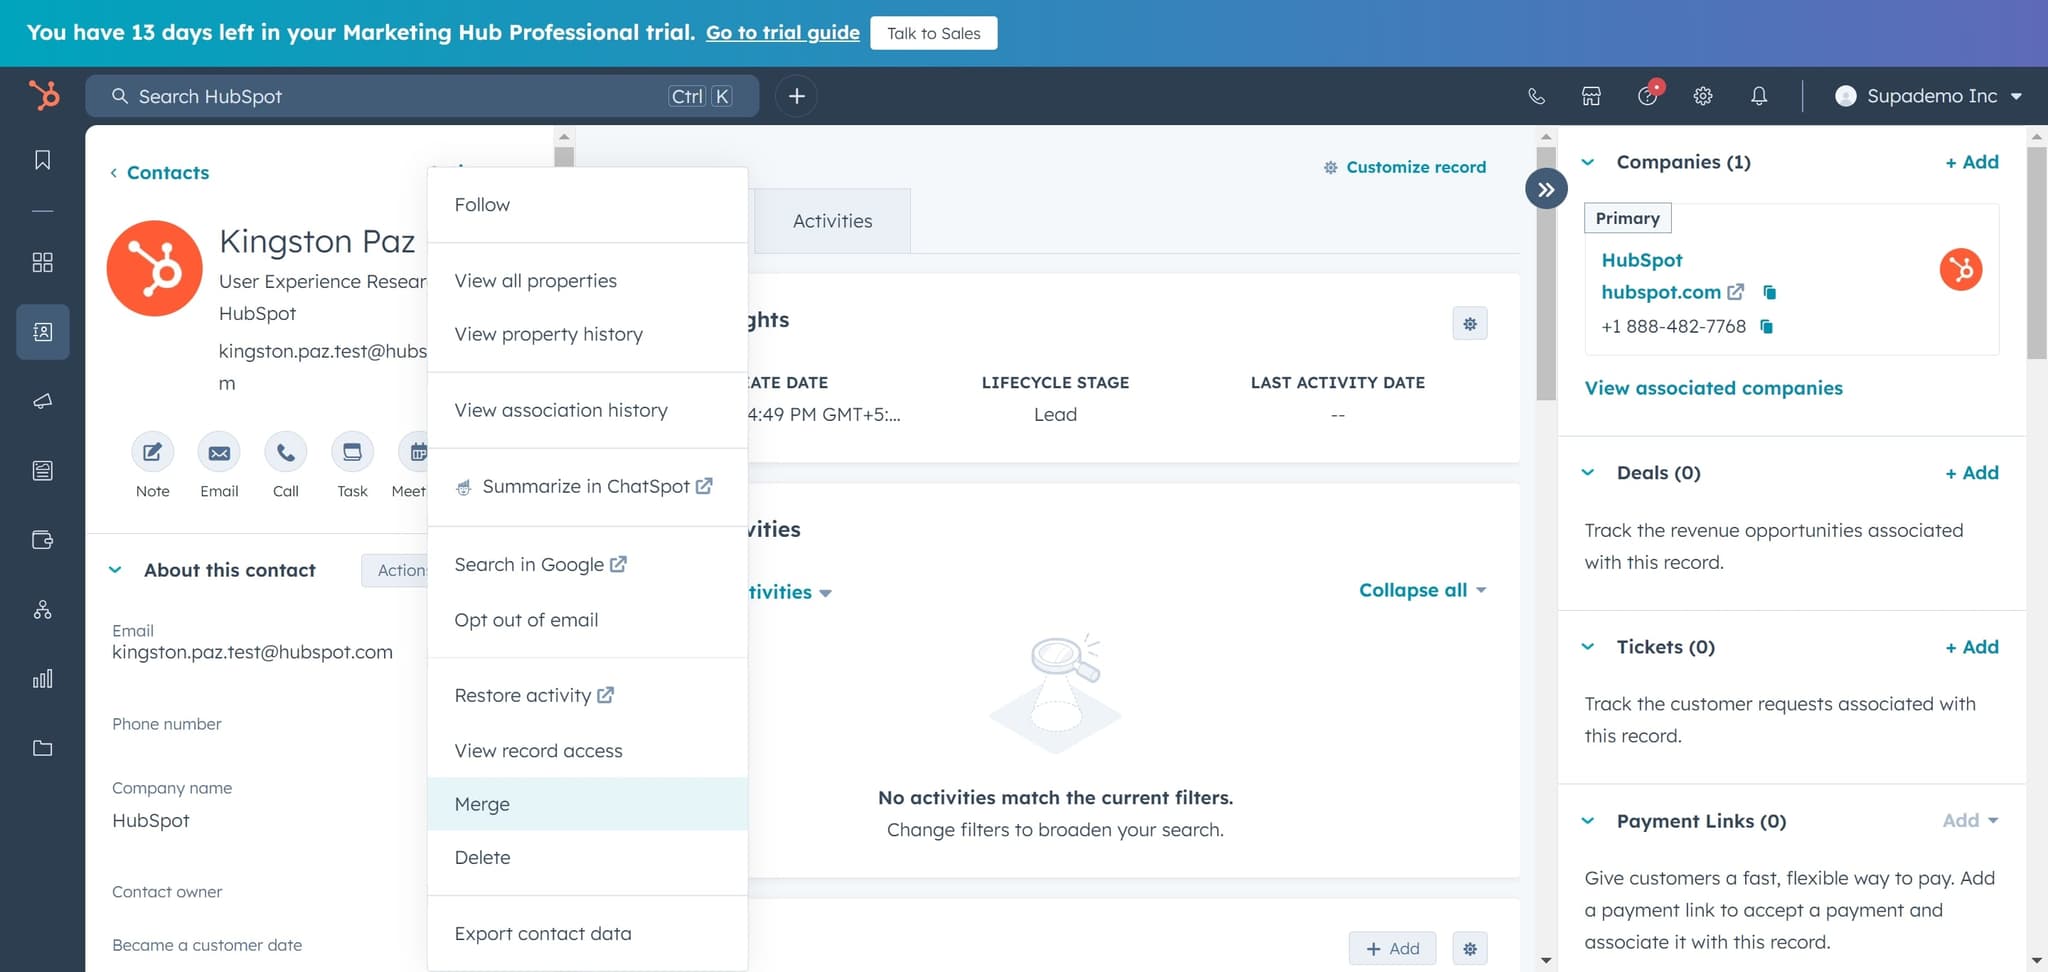Viewport: 2048px width, 972px height.
Task: Click the Note icon for the contact
Action: [x=152, y=453]
